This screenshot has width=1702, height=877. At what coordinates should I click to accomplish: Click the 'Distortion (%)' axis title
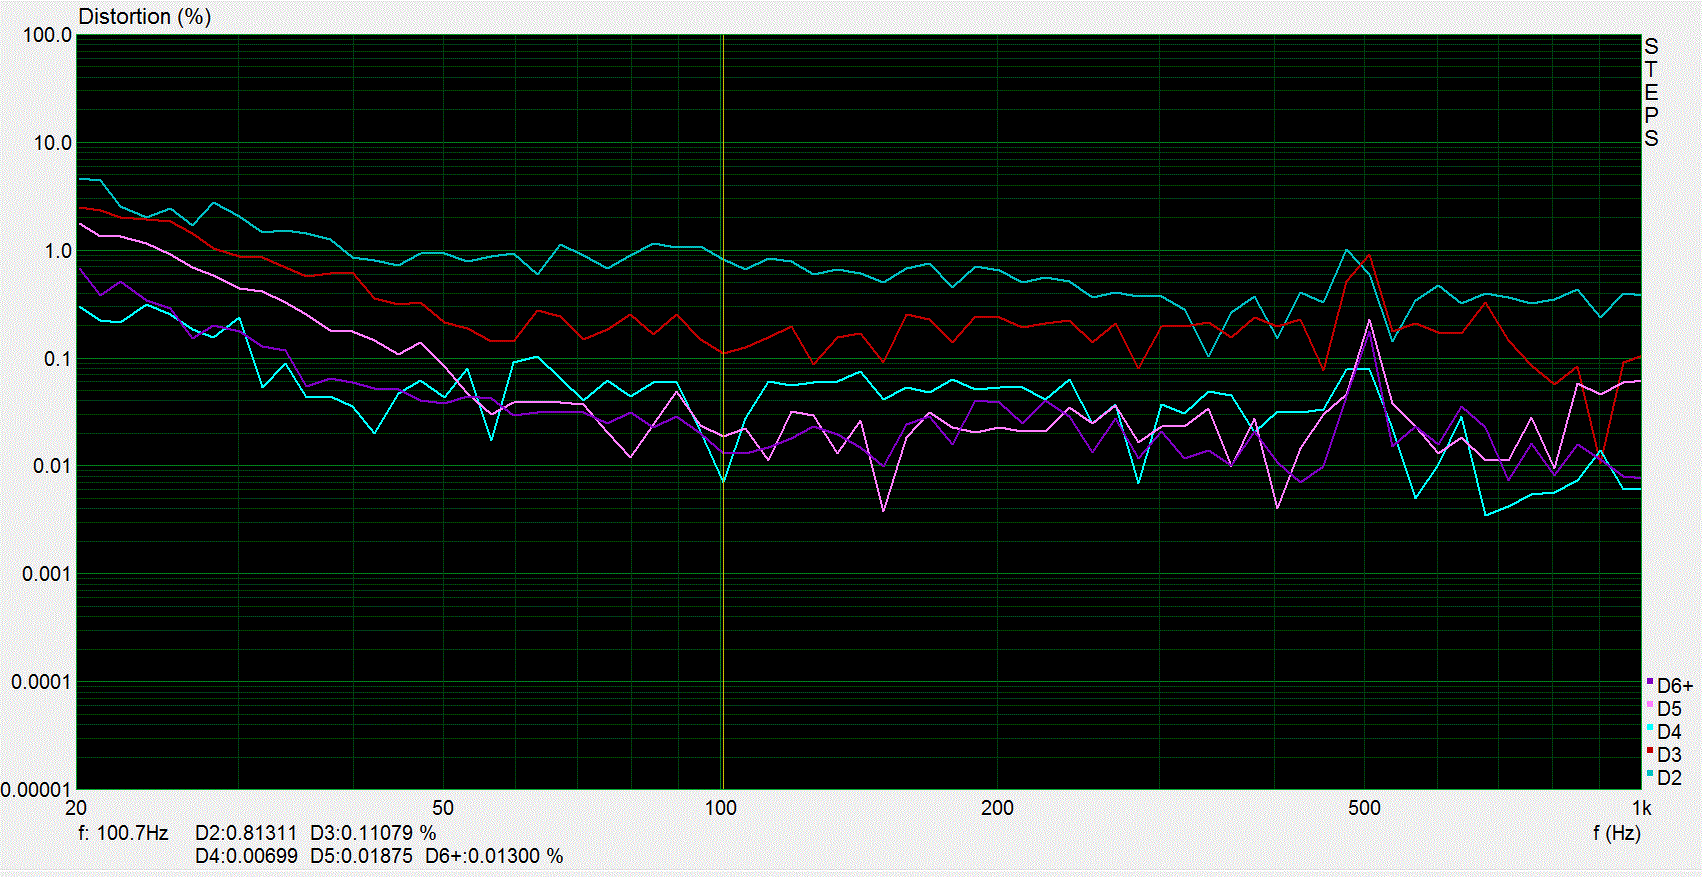145,16
